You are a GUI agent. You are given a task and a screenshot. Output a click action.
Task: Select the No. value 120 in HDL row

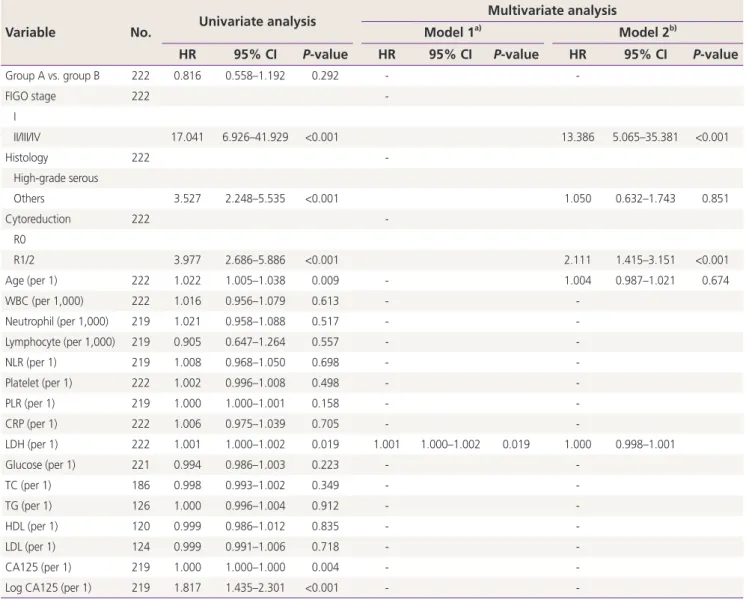[x=141, y=526]
